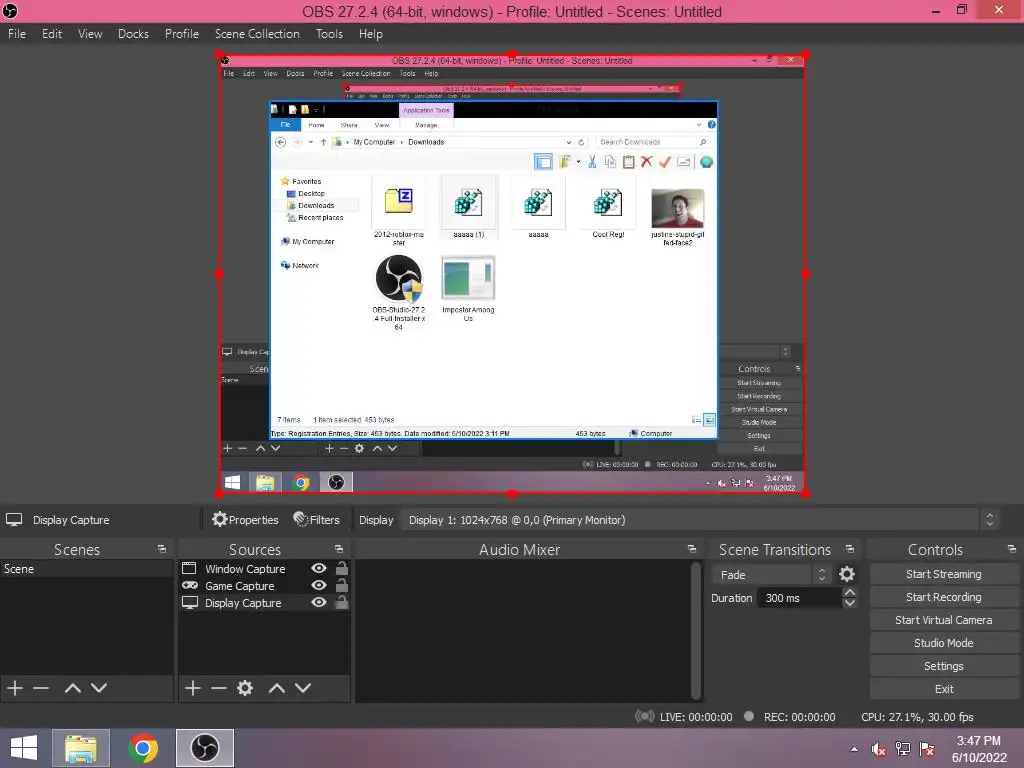Click the Exit button

point(944,688)
